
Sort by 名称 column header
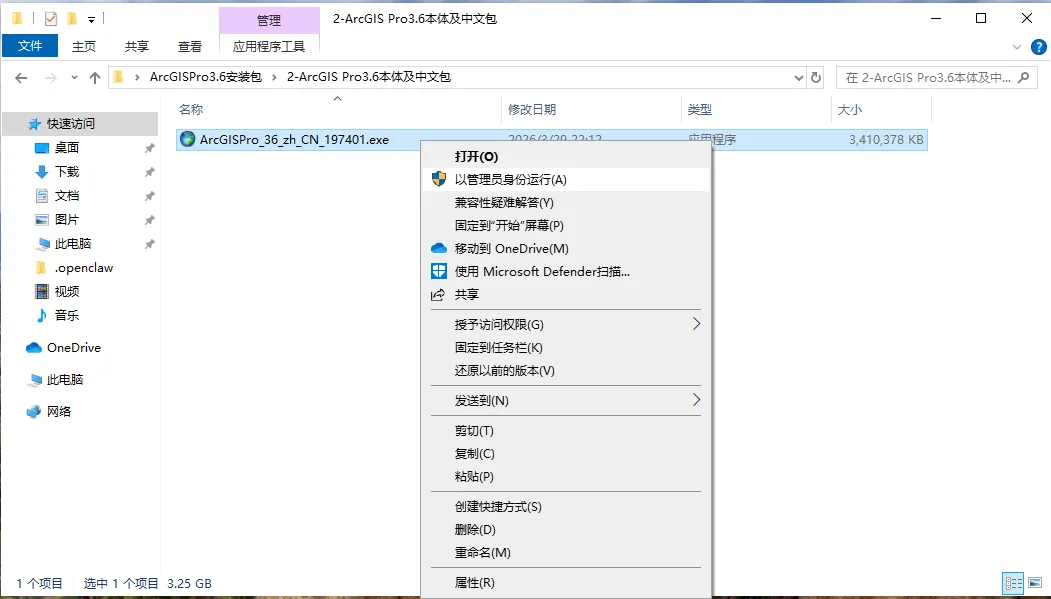[338, 109]
